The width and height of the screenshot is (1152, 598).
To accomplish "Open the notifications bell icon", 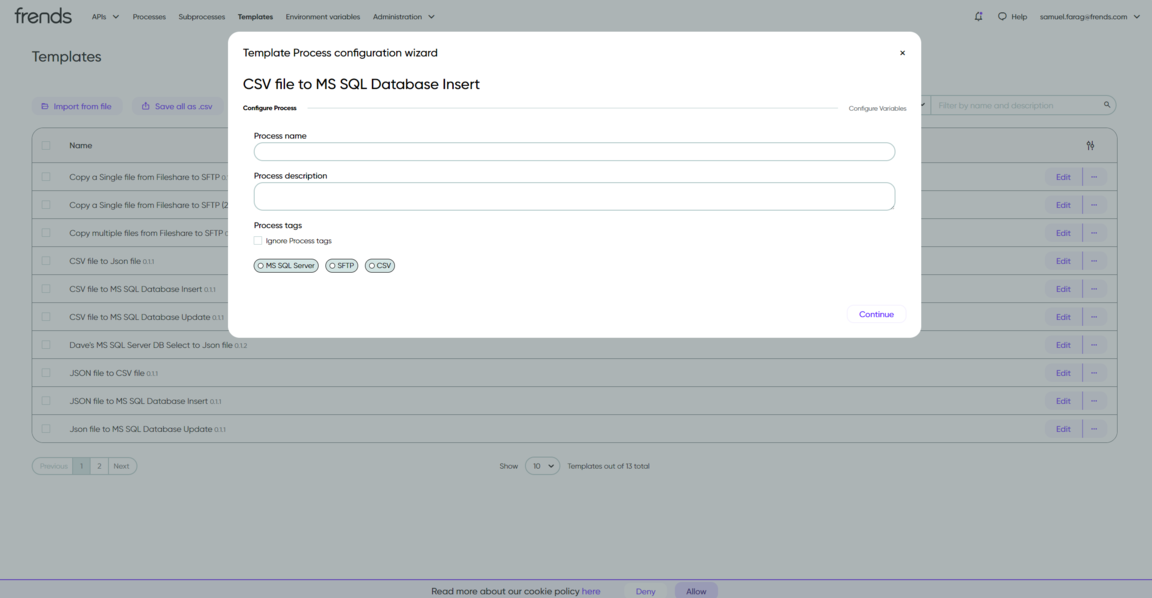I will [x=978, y=16].
